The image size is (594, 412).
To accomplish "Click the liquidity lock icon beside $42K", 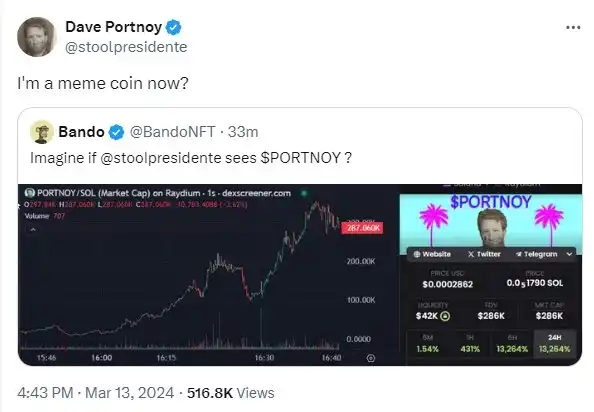I will point(446,316).
